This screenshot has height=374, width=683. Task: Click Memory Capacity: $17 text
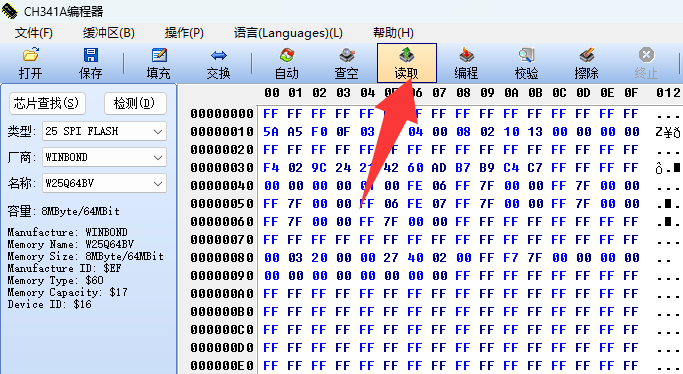tap(67, 292)
